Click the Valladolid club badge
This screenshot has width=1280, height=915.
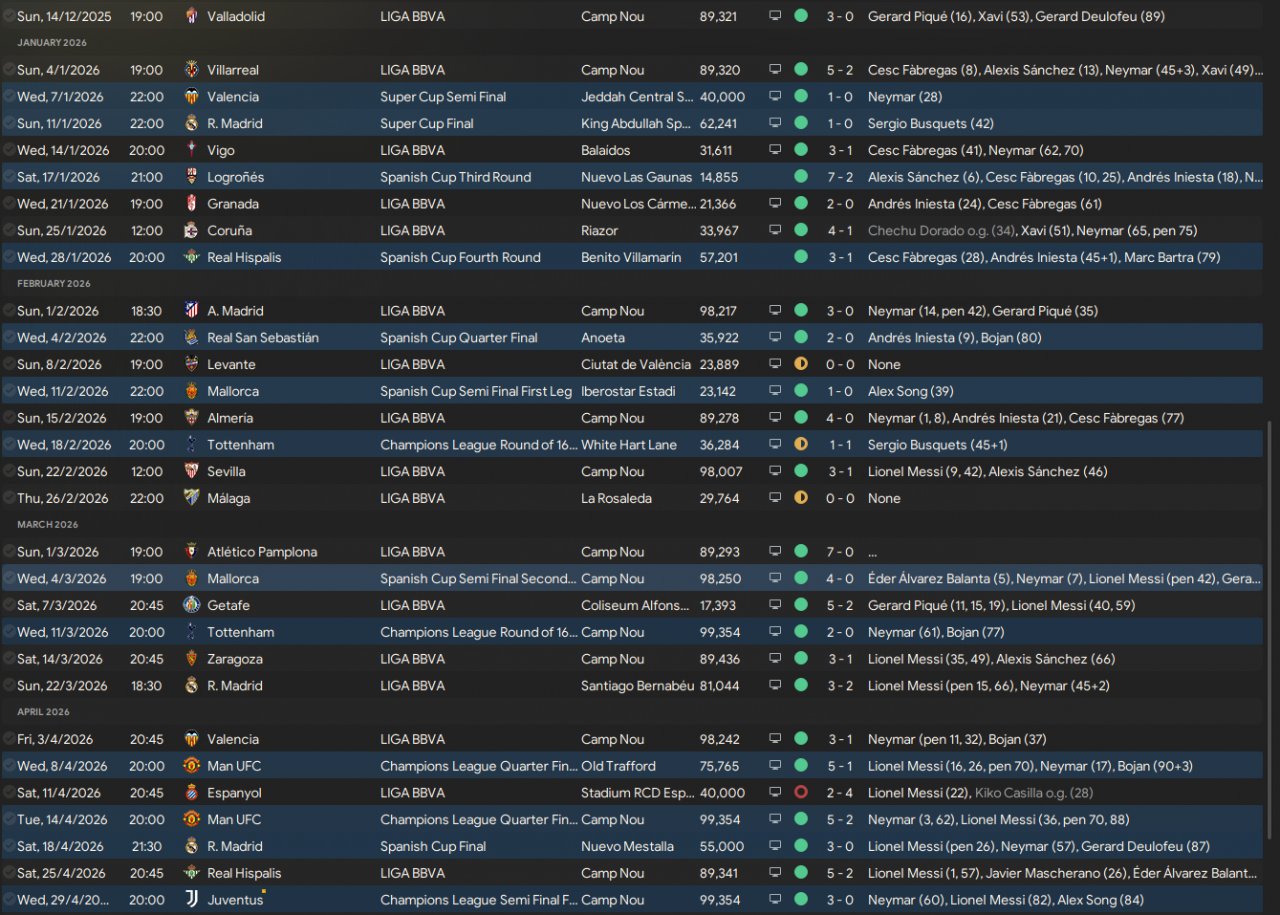tap(192, 17)
